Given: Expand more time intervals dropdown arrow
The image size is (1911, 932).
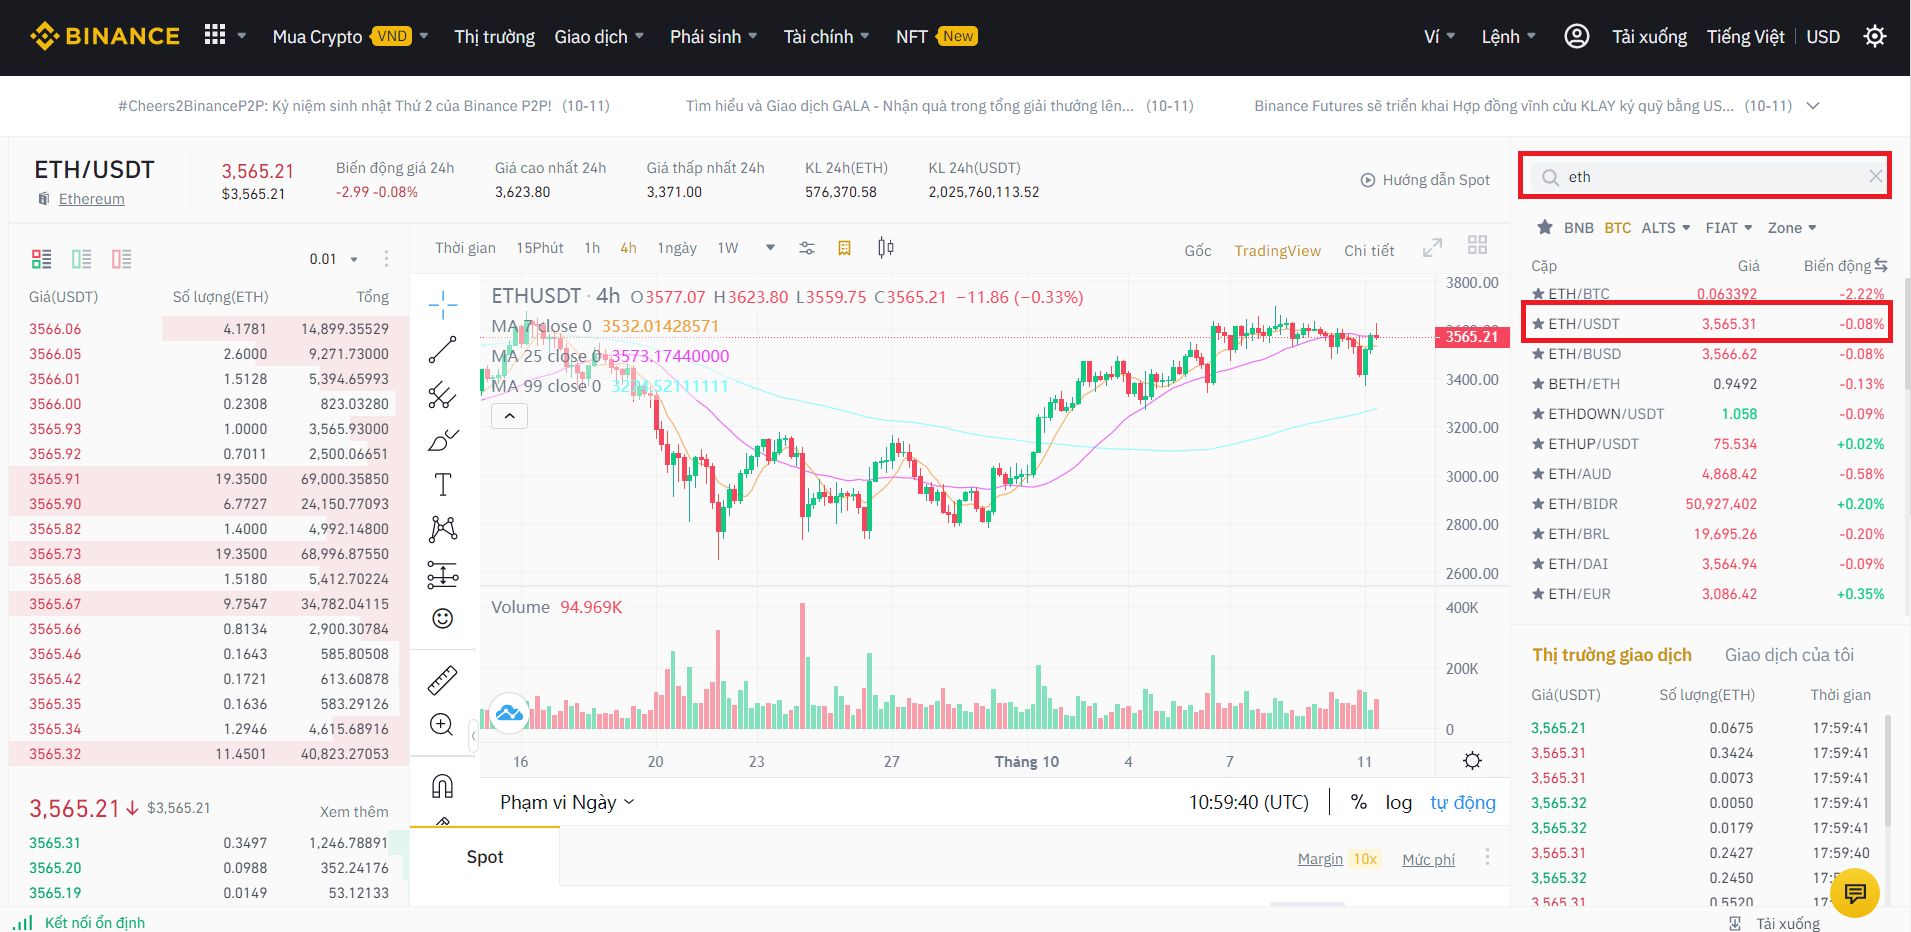Looking at the screenshot, I should (x=770, y=248).
